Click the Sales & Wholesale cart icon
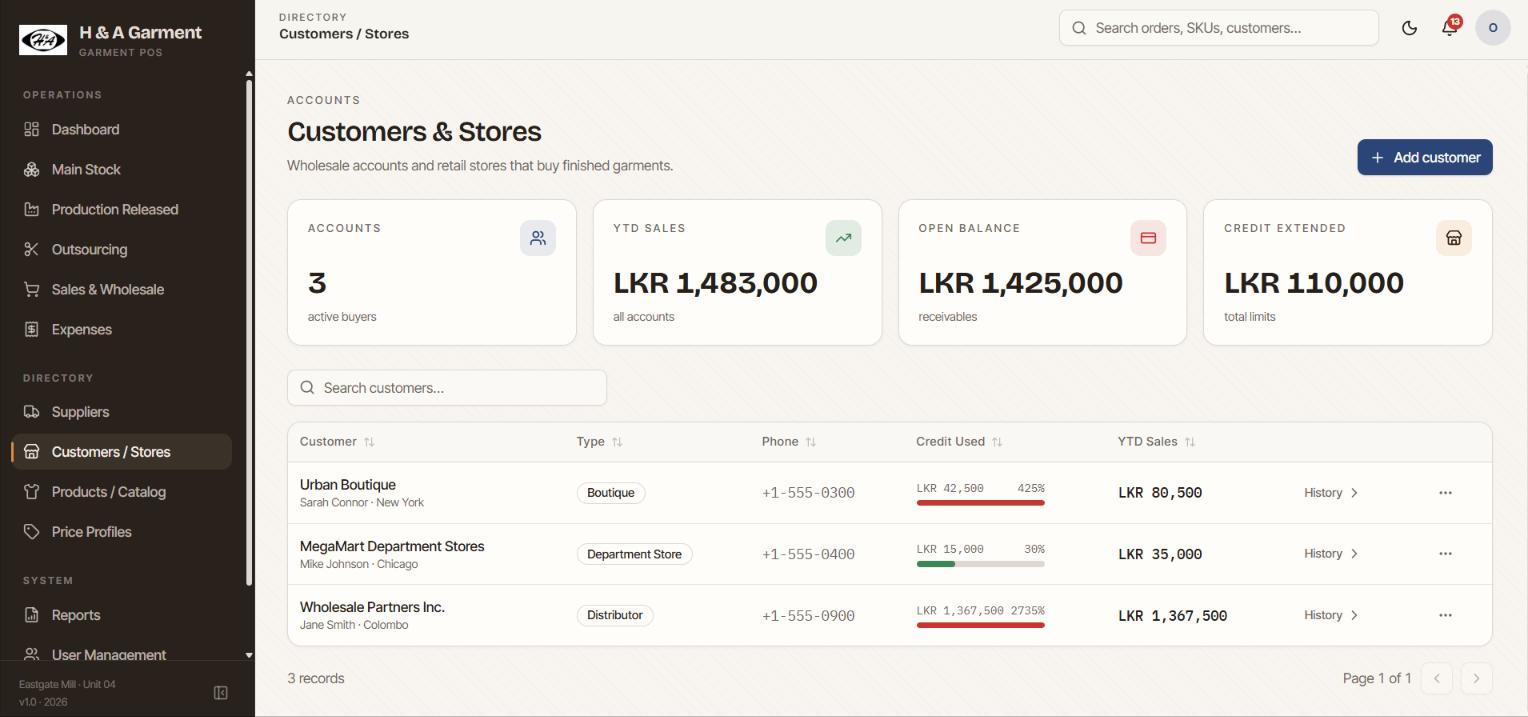The image size is (1528, 717). pyautogui.click(x=31, y=289)
